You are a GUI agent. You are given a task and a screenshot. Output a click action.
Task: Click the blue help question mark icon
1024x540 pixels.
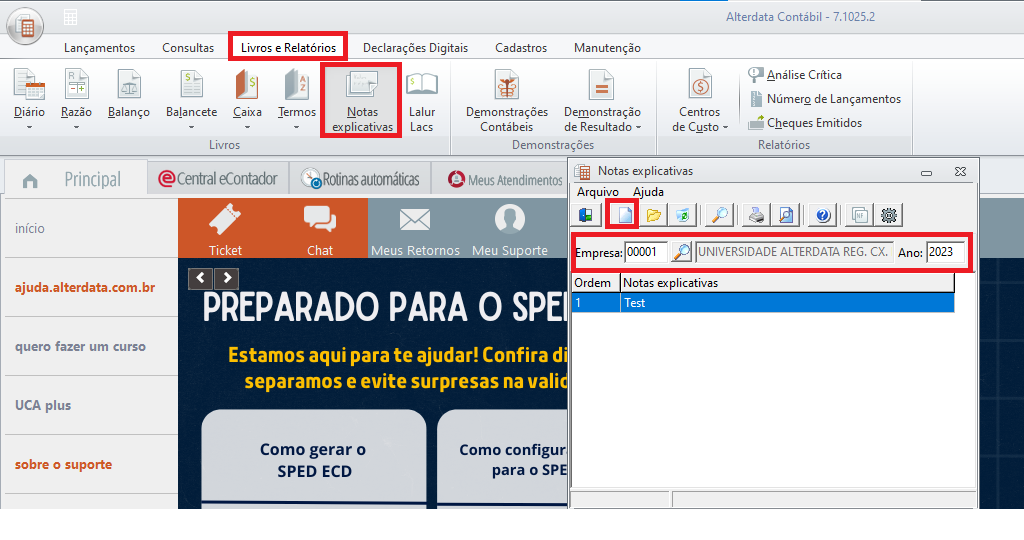point(823,215)
